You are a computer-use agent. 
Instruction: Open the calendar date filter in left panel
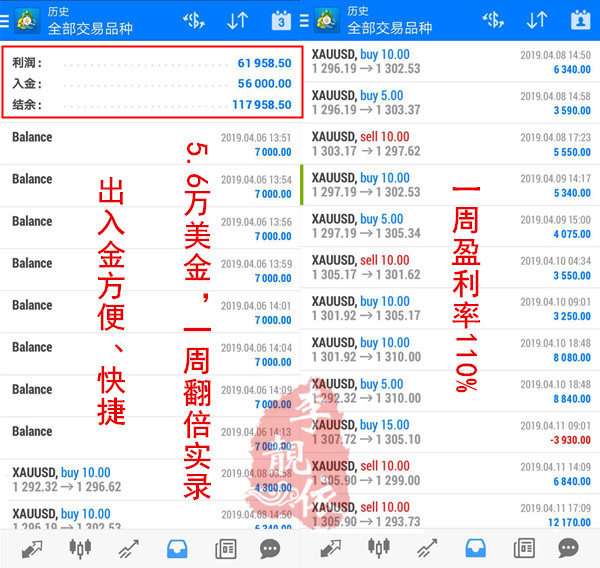coord(281,19)
